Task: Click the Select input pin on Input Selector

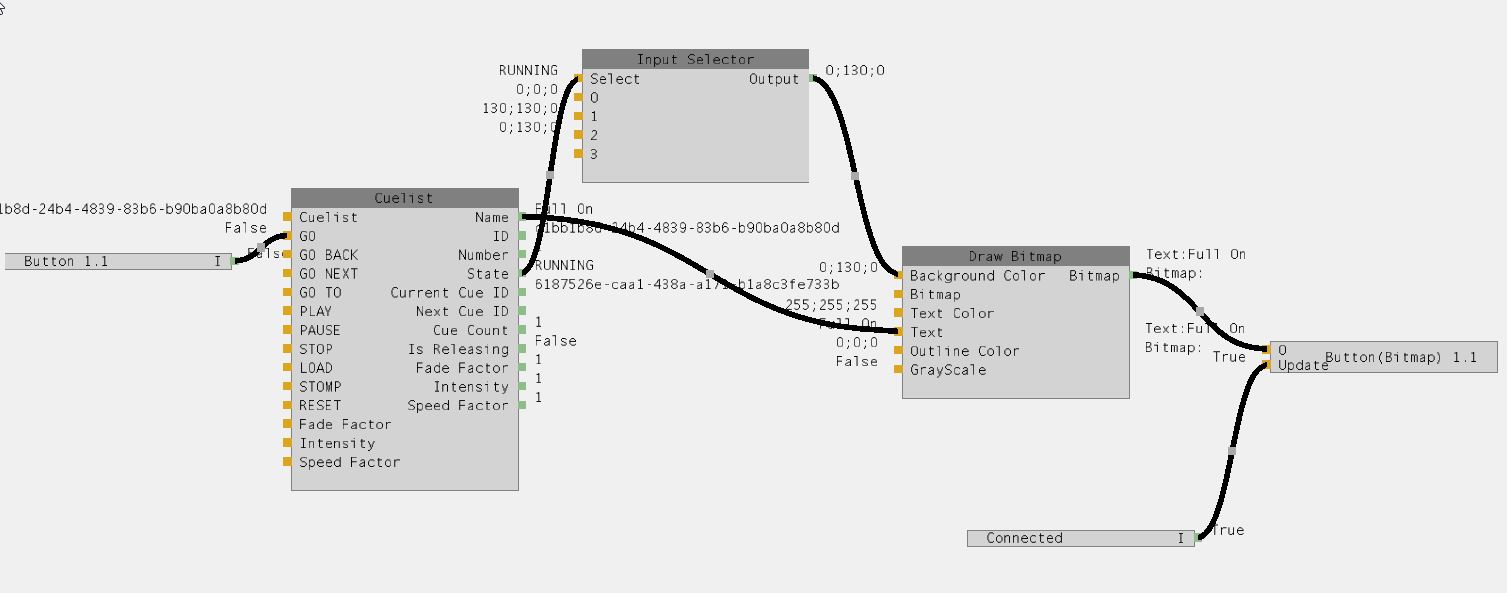Action: click(x=579, y=79)
